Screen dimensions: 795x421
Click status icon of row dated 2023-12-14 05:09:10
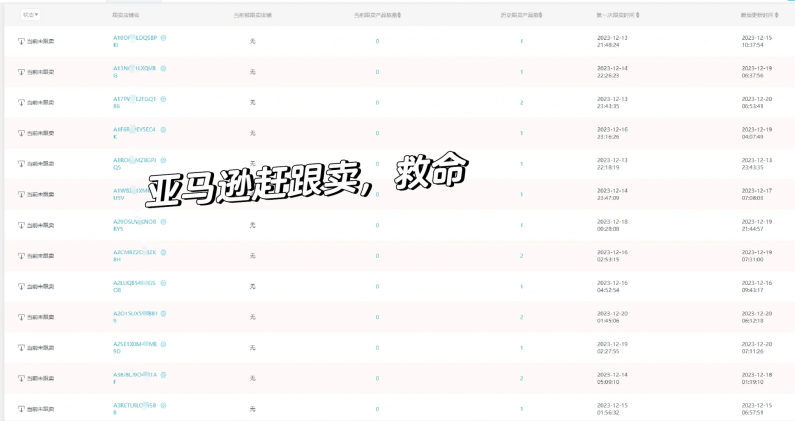[21, 378]
